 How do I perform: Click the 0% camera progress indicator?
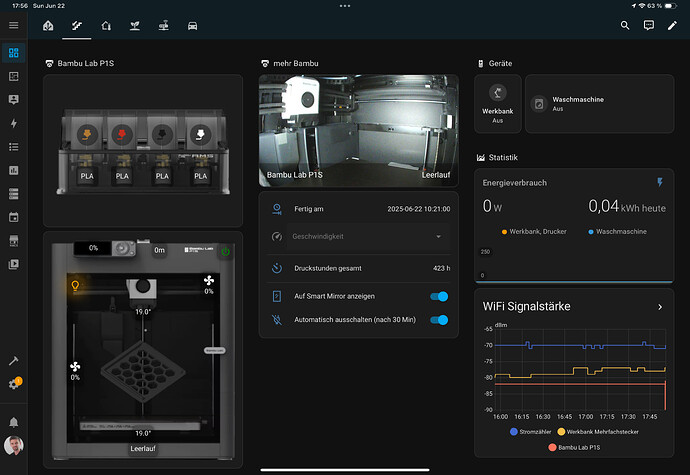93,248
